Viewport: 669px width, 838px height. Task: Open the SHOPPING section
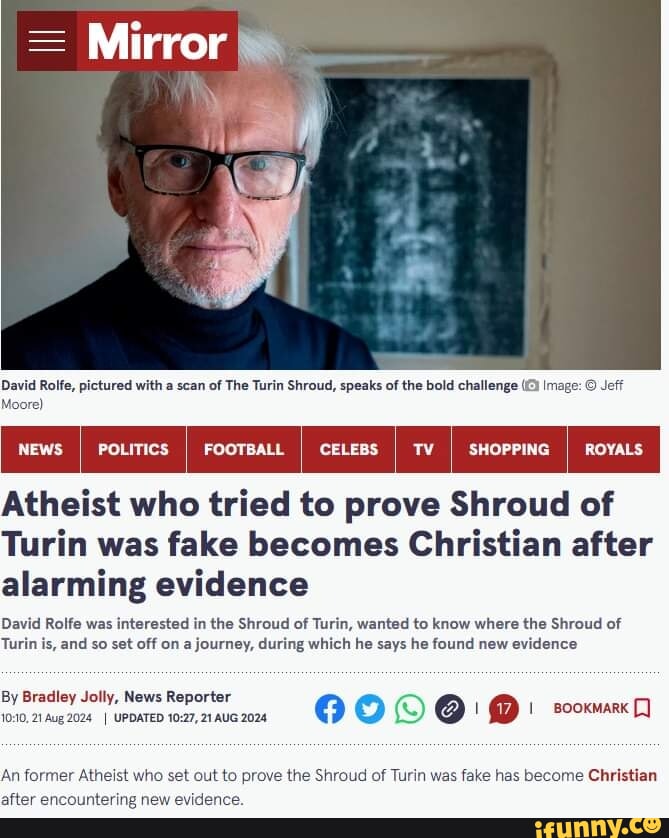pos(509,449)
